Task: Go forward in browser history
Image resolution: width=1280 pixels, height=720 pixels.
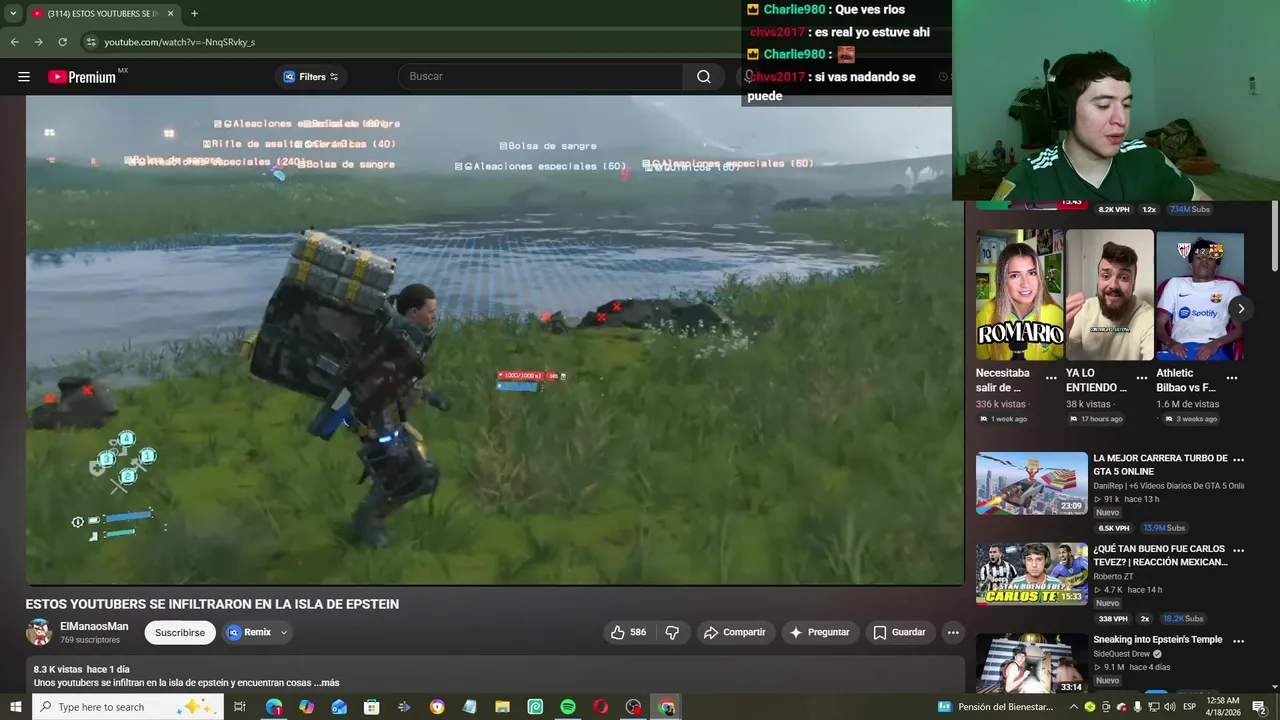Action: pyautogui.click(x=38, y=42)
